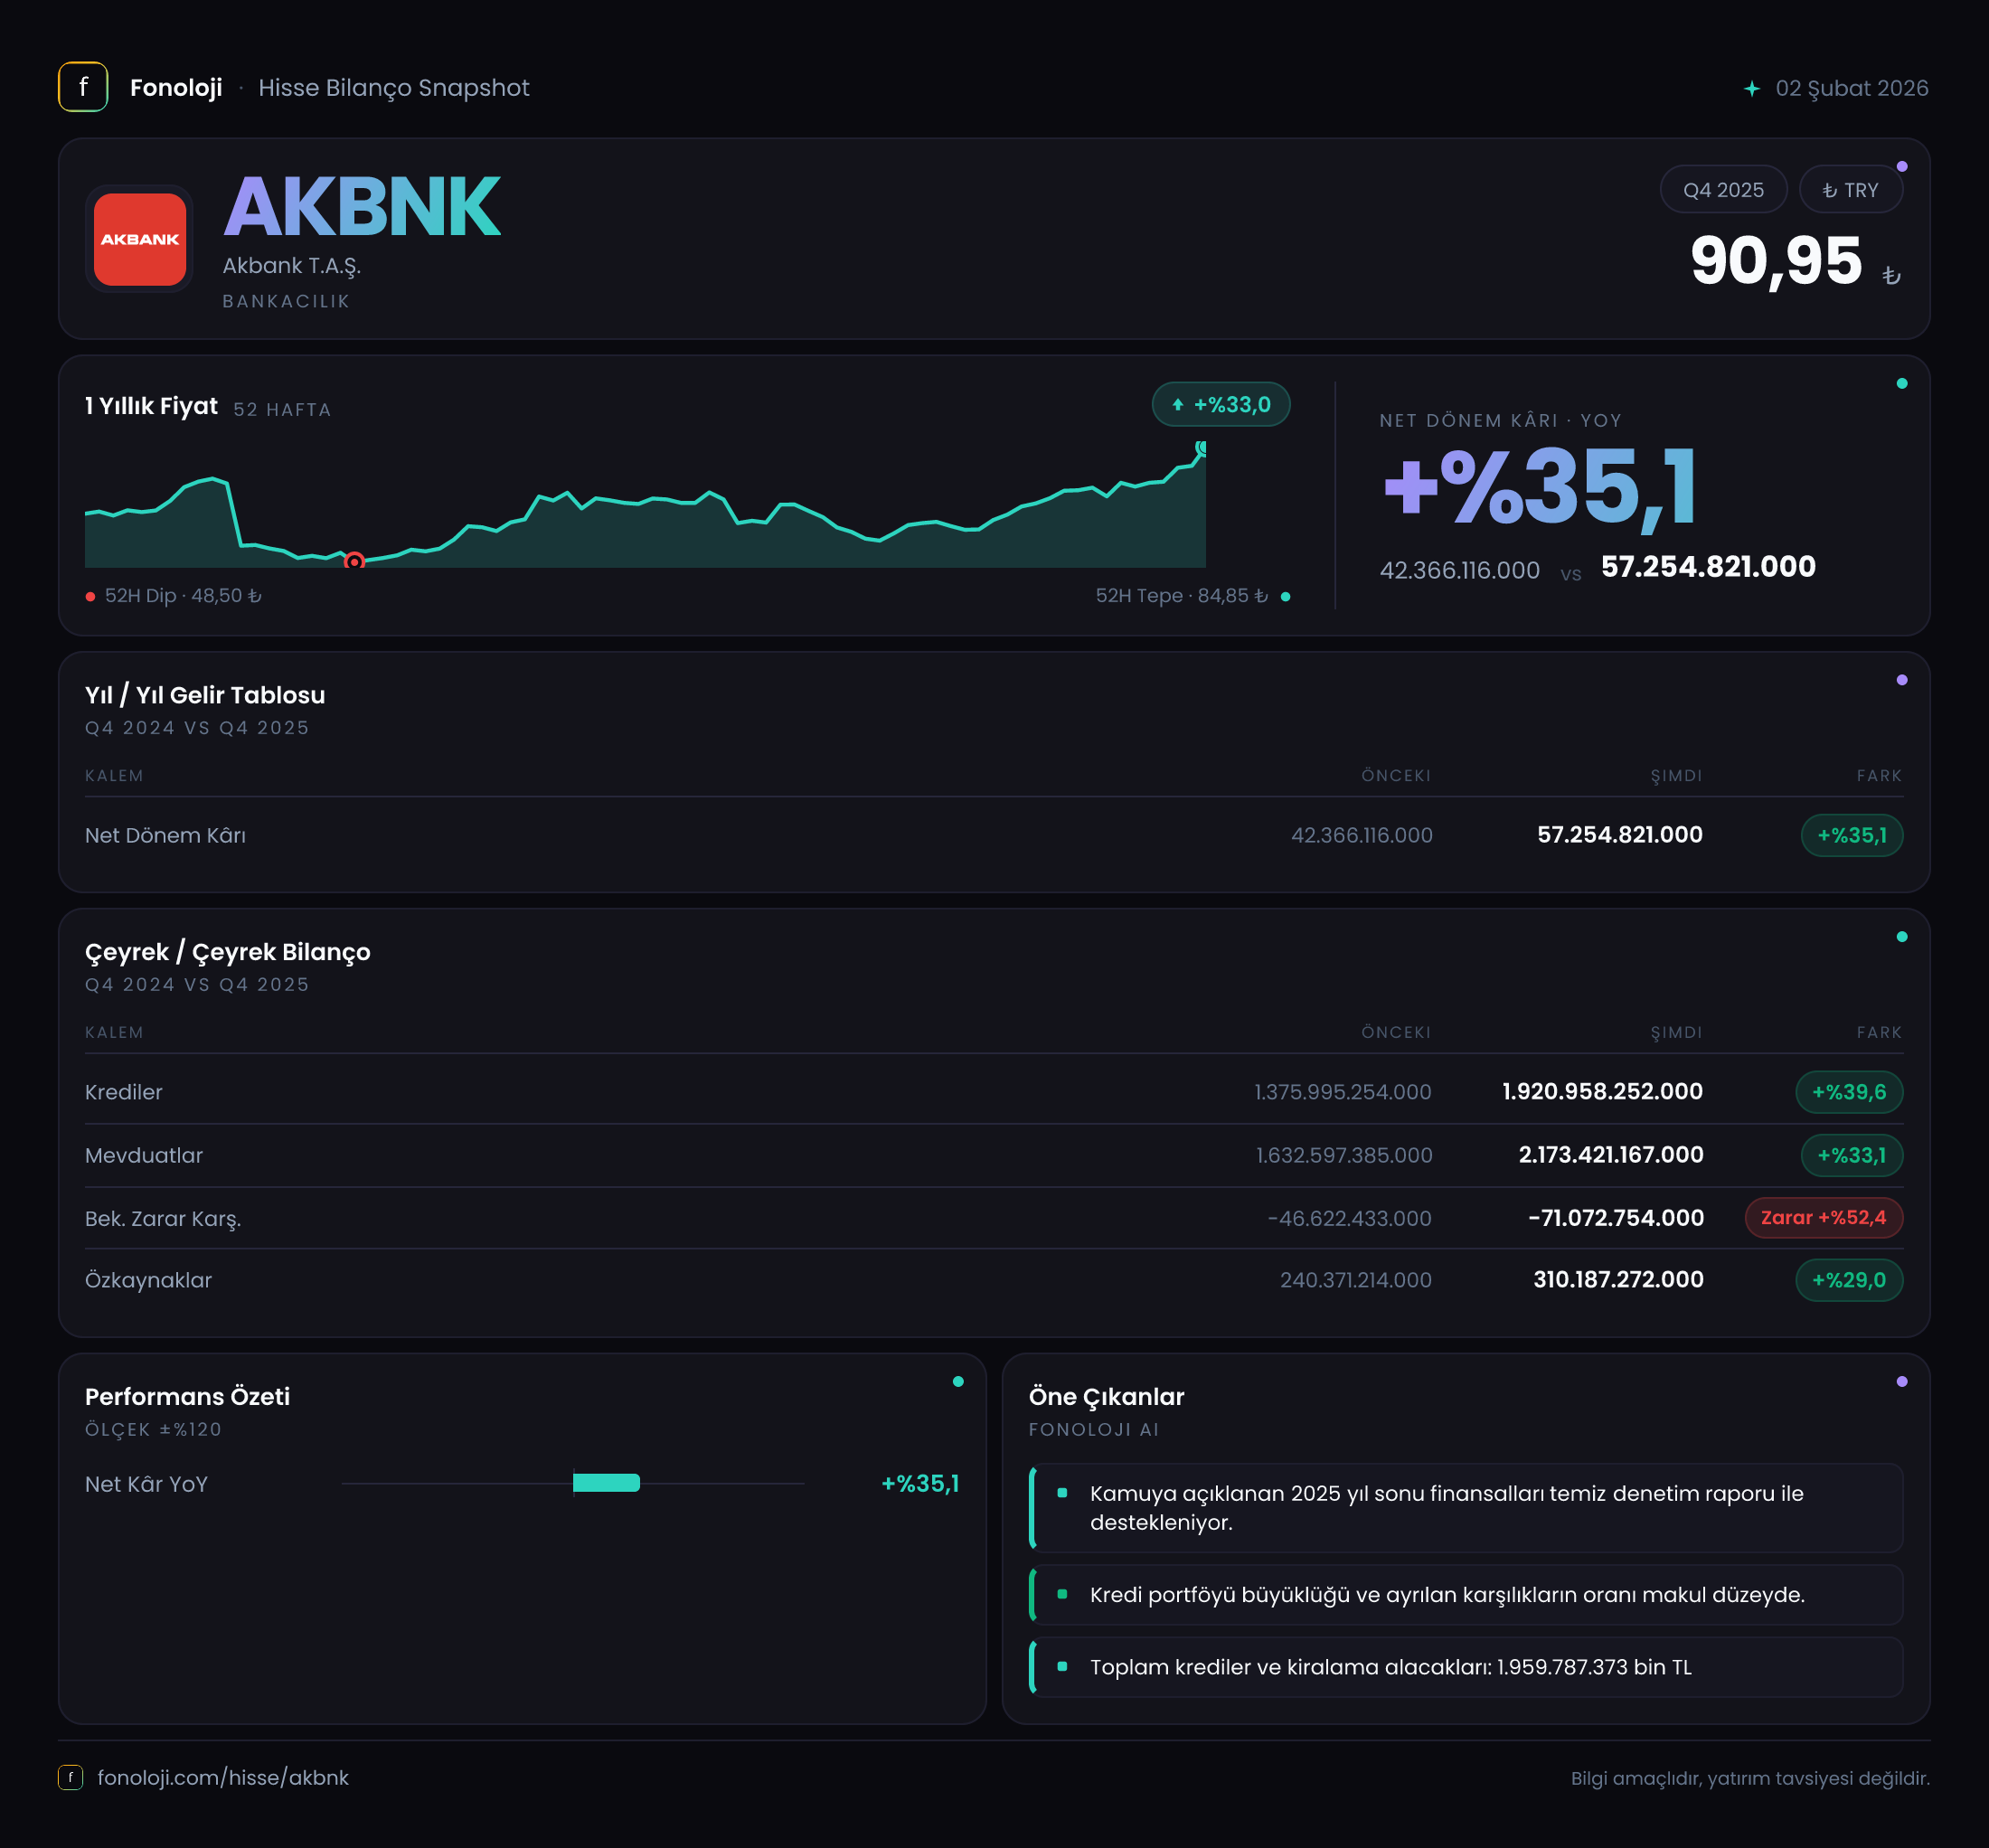Viewport: 1989px width, 1848px height.
Task: Click the '52H Tepe · 84,85 ₺' label
Action: click(x=1182, y=596)
